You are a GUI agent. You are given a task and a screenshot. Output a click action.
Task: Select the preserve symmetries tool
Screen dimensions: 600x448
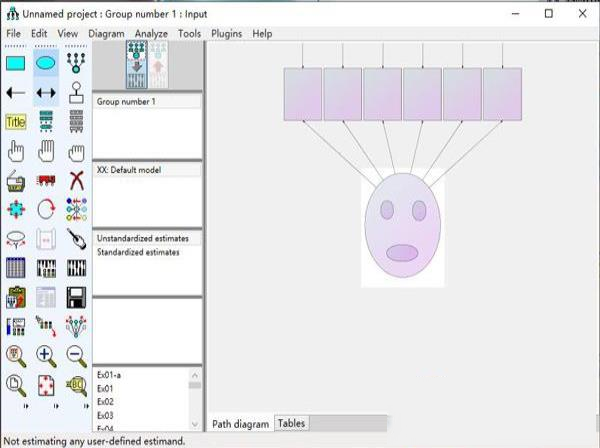76,326
